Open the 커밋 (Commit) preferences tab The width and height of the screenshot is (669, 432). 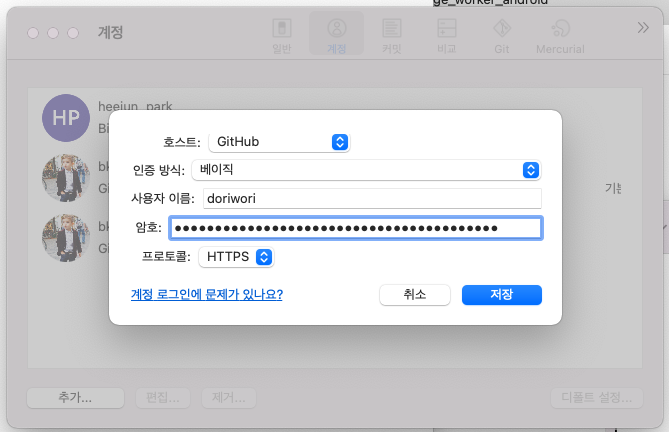point(391,36)
